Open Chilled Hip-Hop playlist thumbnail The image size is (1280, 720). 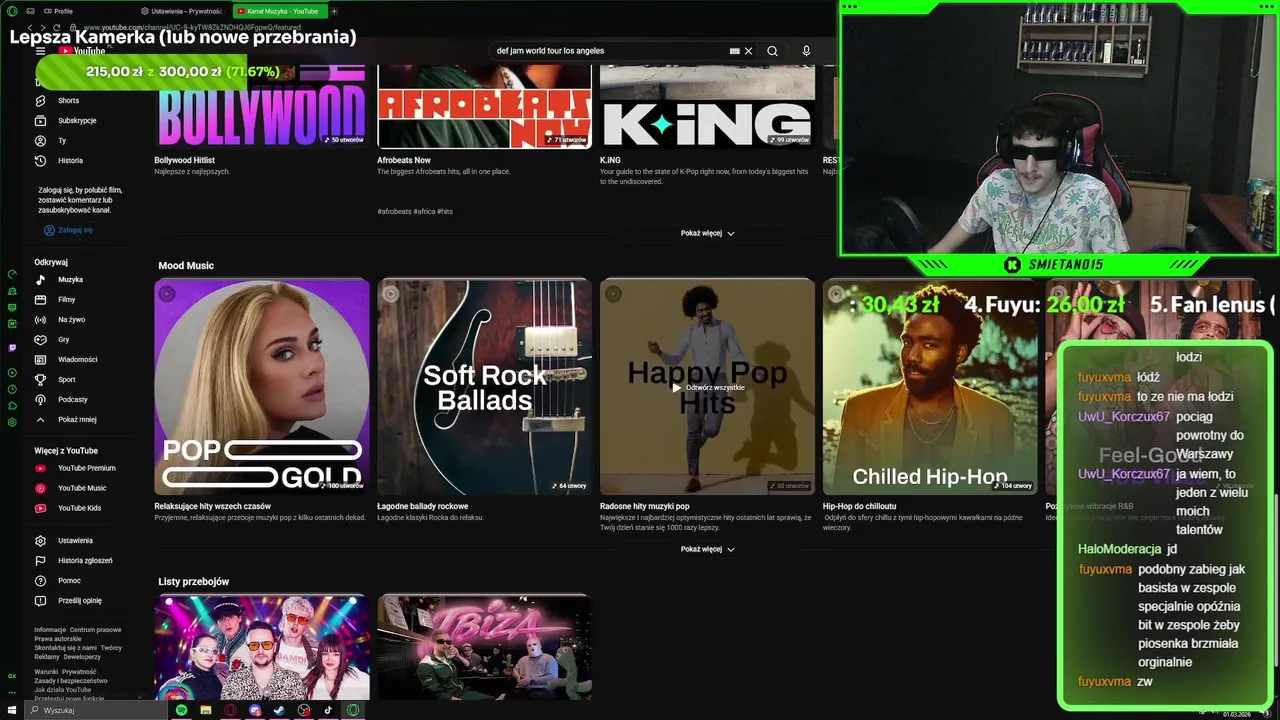click(x=930, y=387)
